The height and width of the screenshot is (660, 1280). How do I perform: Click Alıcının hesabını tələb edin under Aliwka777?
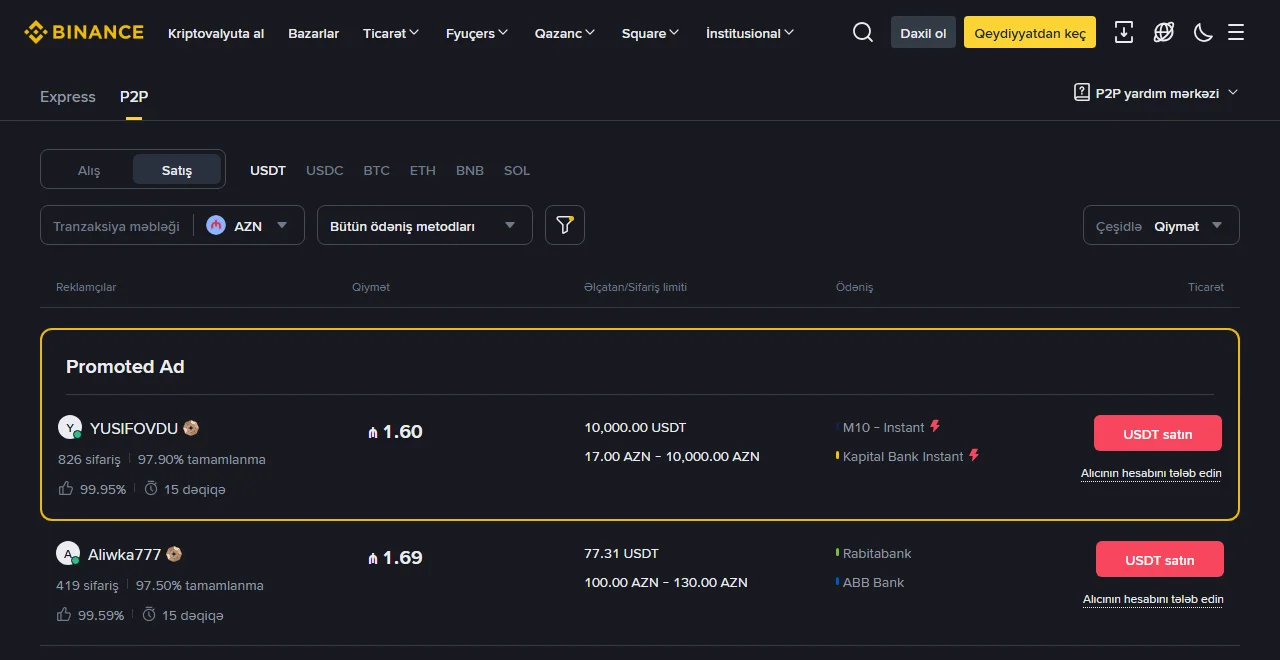click(x=1153, y=599)
